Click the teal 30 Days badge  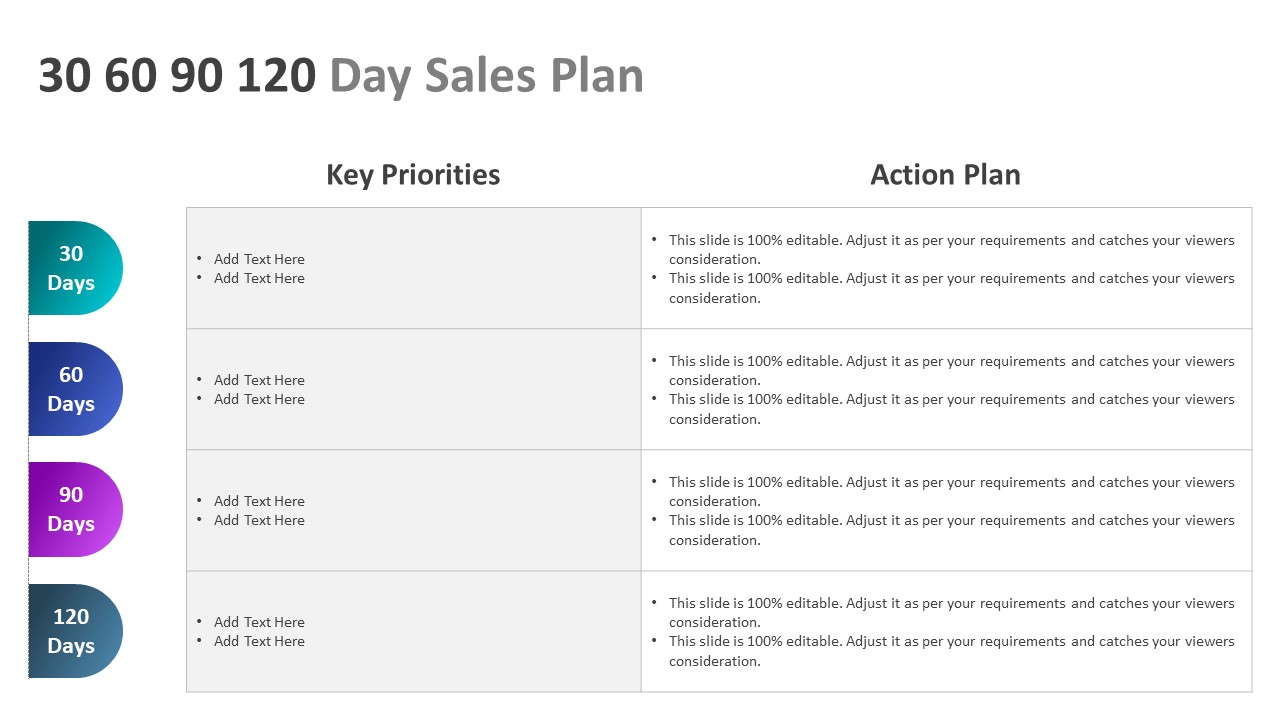pyautogui.click(x=74, y=268)
